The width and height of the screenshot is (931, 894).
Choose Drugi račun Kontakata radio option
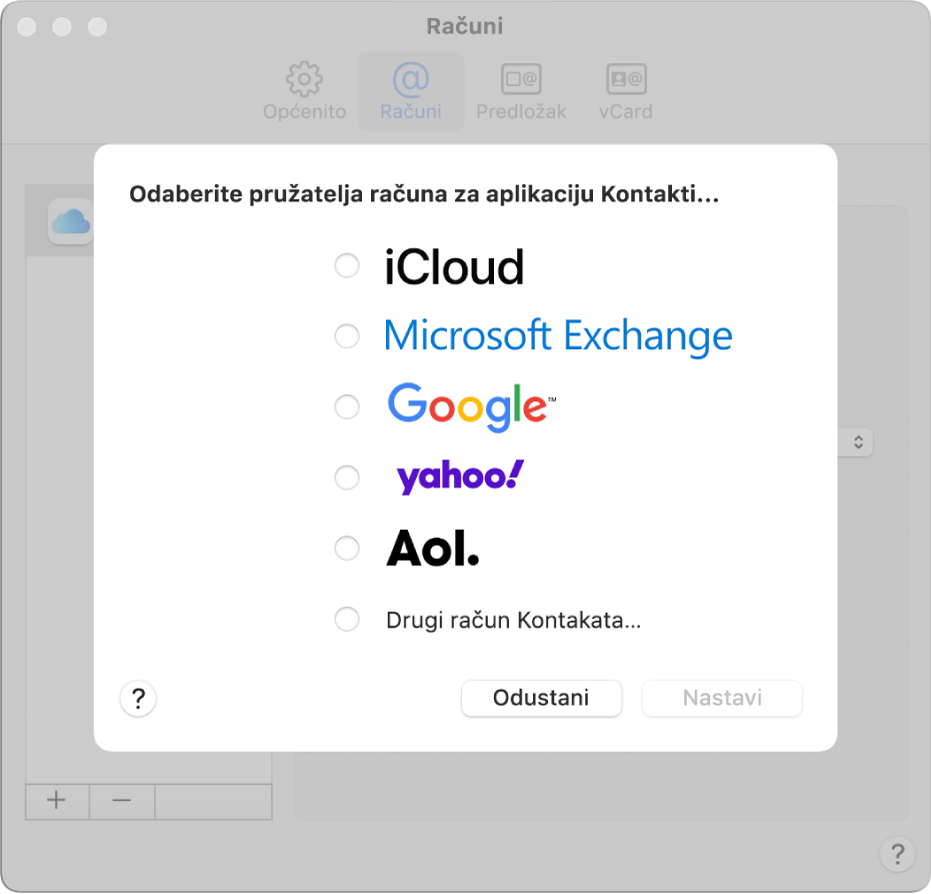347,619
